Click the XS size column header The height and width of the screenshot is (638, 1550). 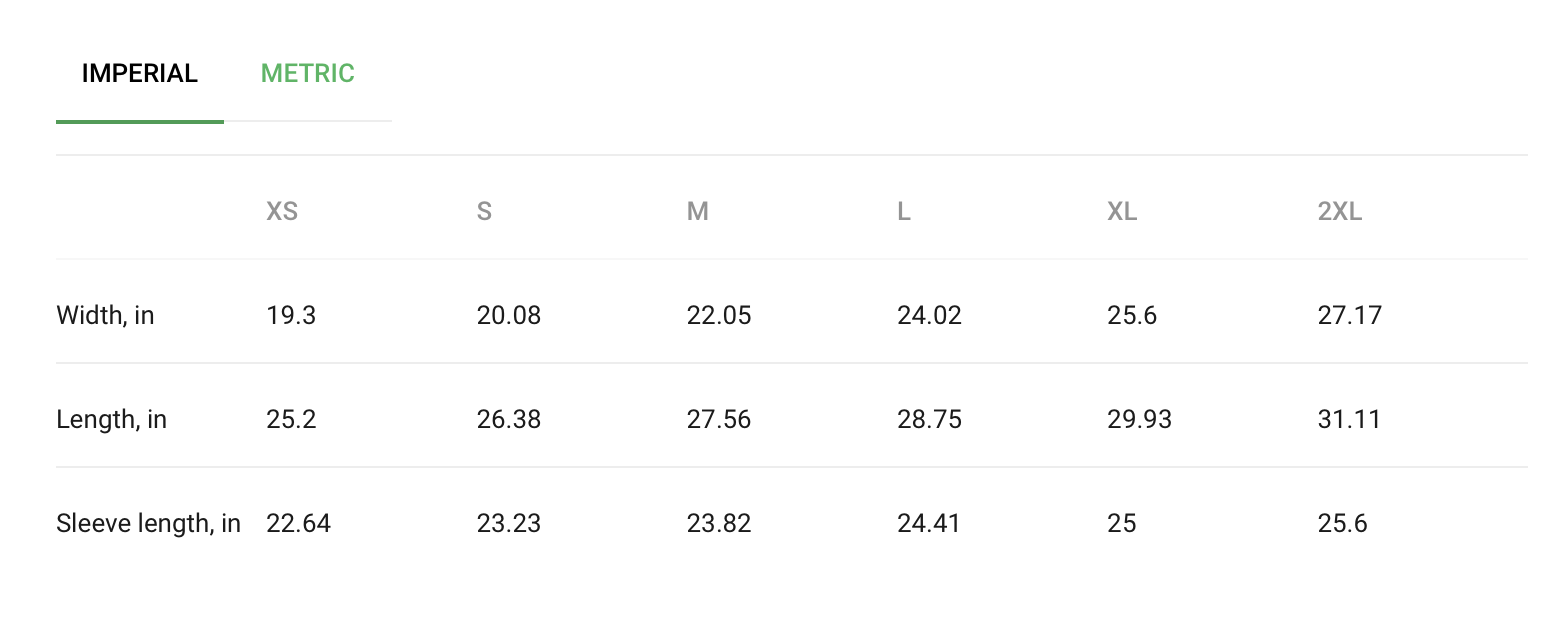(x=282, y=212)
